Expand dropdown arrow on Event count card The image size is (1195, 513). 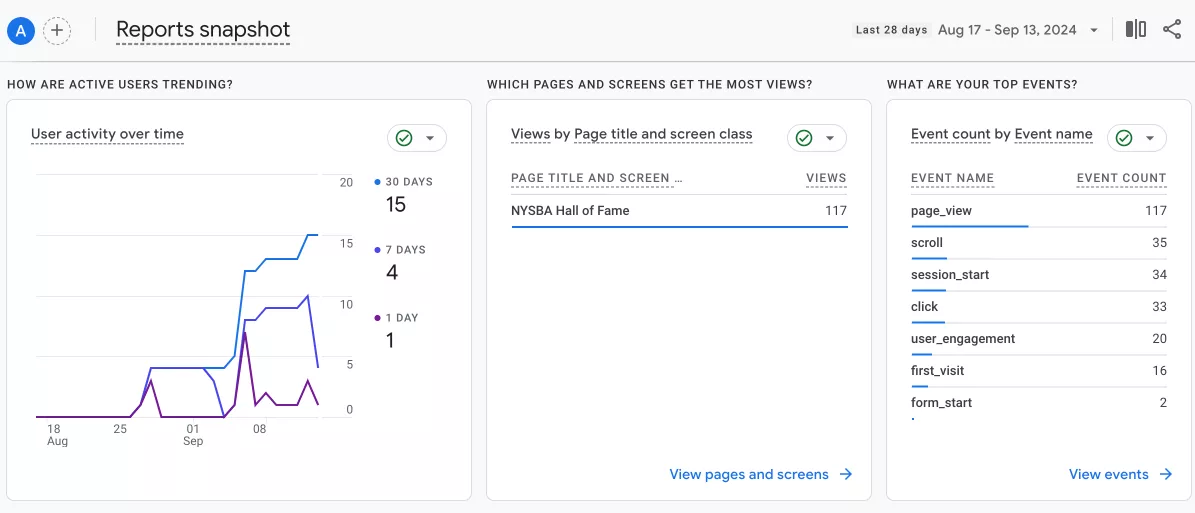(x=1150, y=138)
